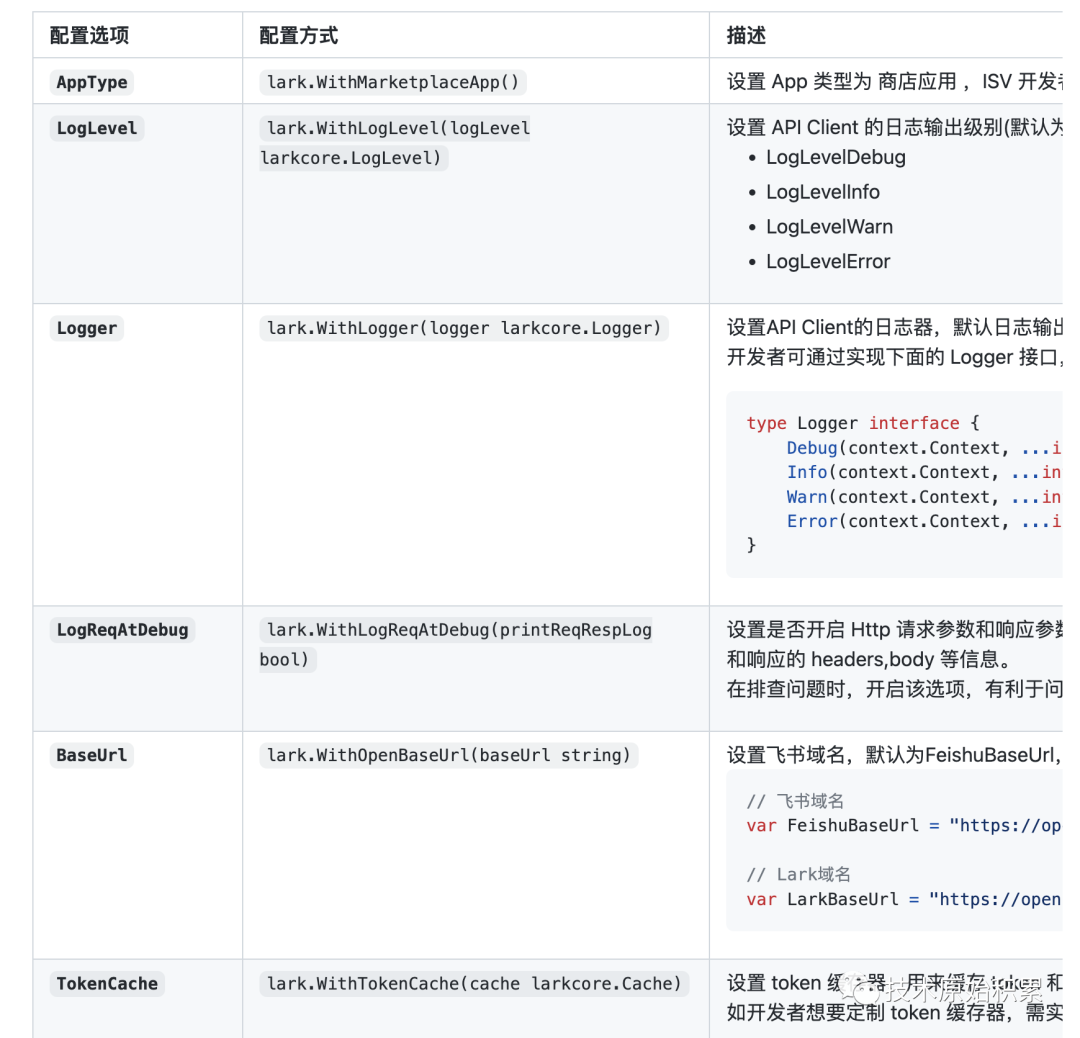Viewport: 1080px width, 1038px height.
Task: Click the LogLevelInfo bullet item
Action: tap(822, 192)
